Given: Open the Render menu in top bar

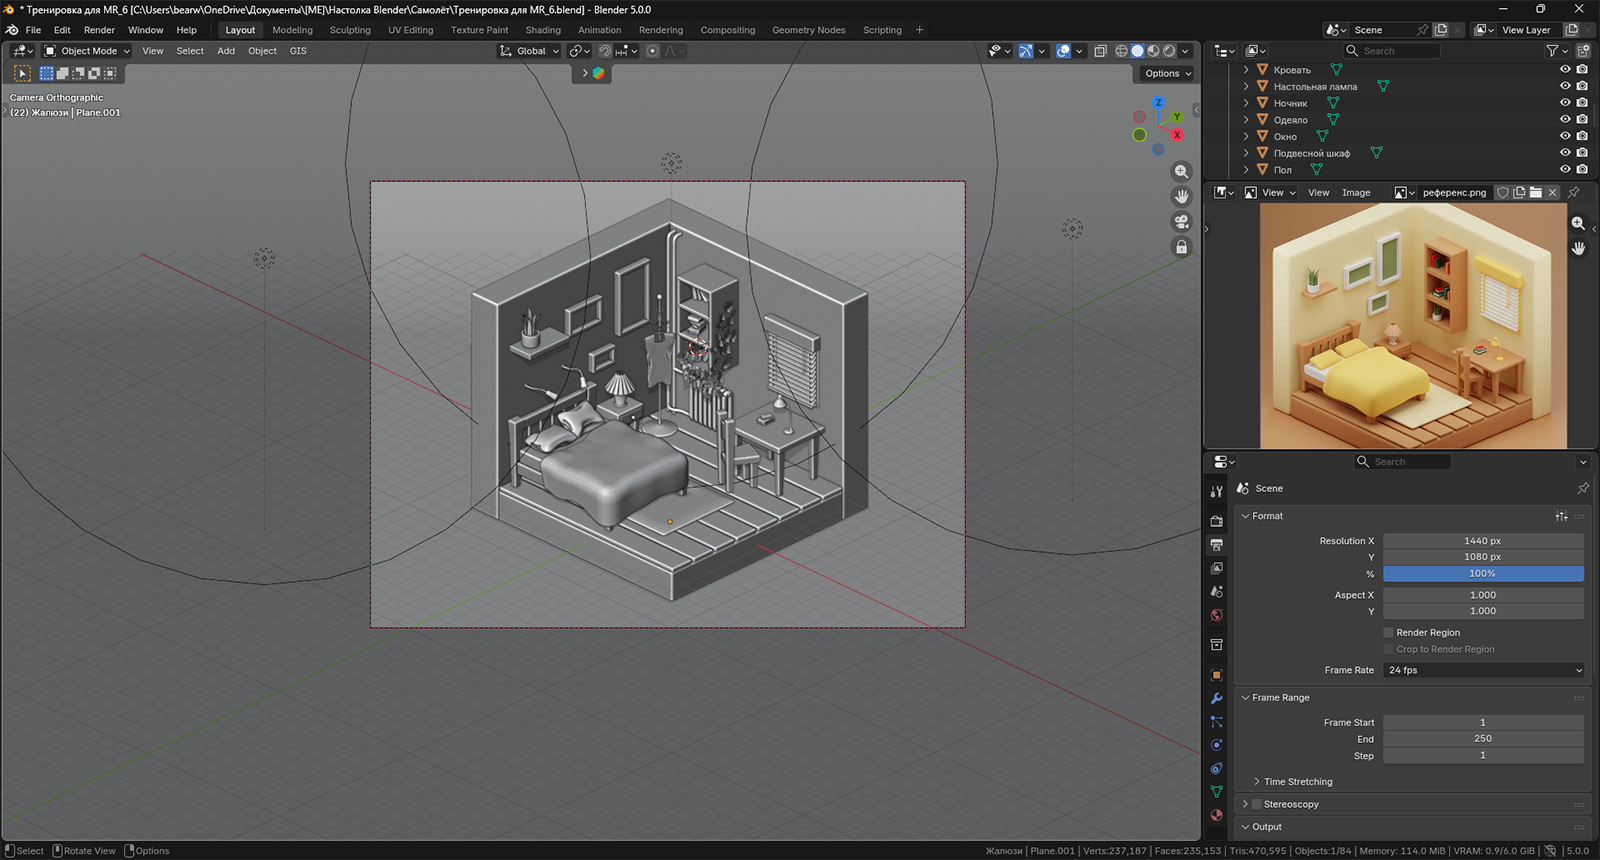Looking at the screenshot, I should (x=99, y=30).
